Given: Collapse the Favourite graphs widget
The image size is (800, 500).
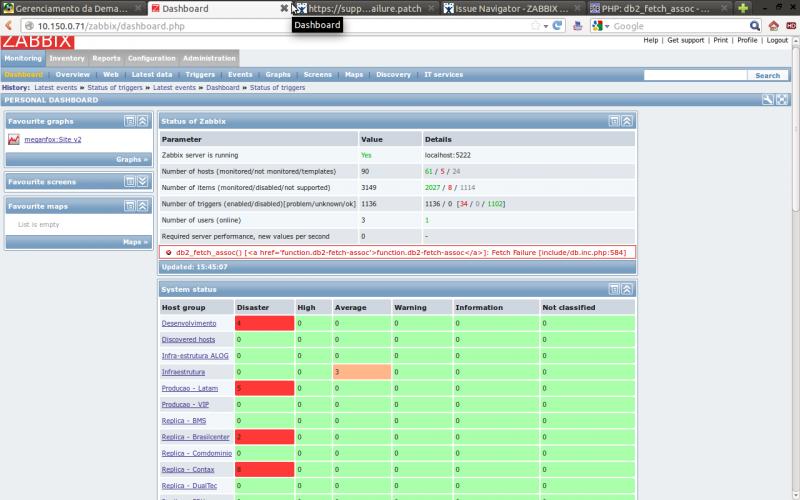Looking at the screenshot, I should tap(143, 121).
